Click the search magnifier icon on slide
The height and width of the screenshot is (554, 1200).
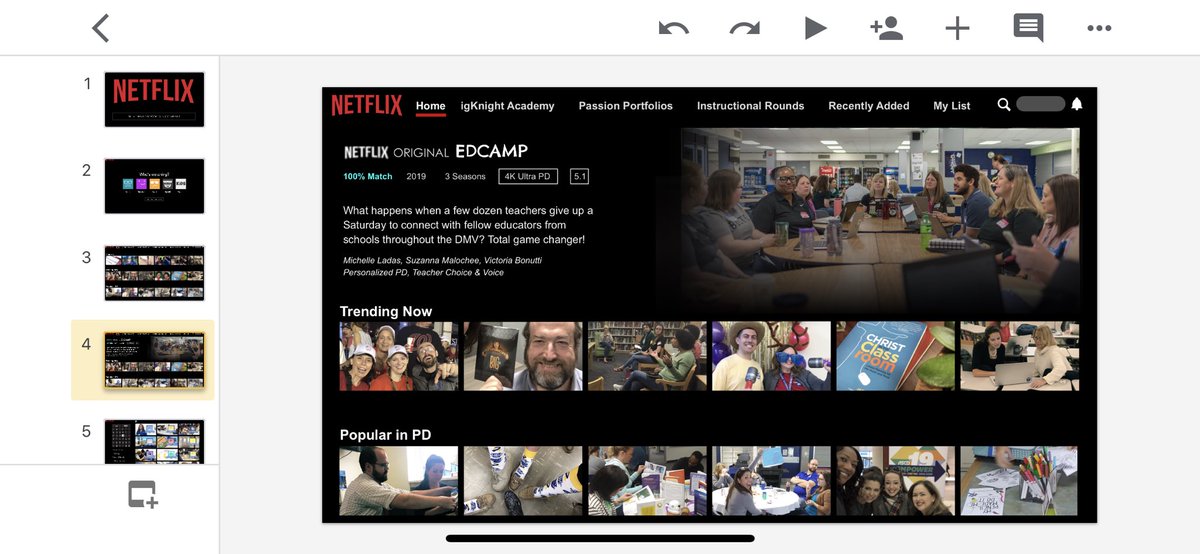(x=1004, y=104)
